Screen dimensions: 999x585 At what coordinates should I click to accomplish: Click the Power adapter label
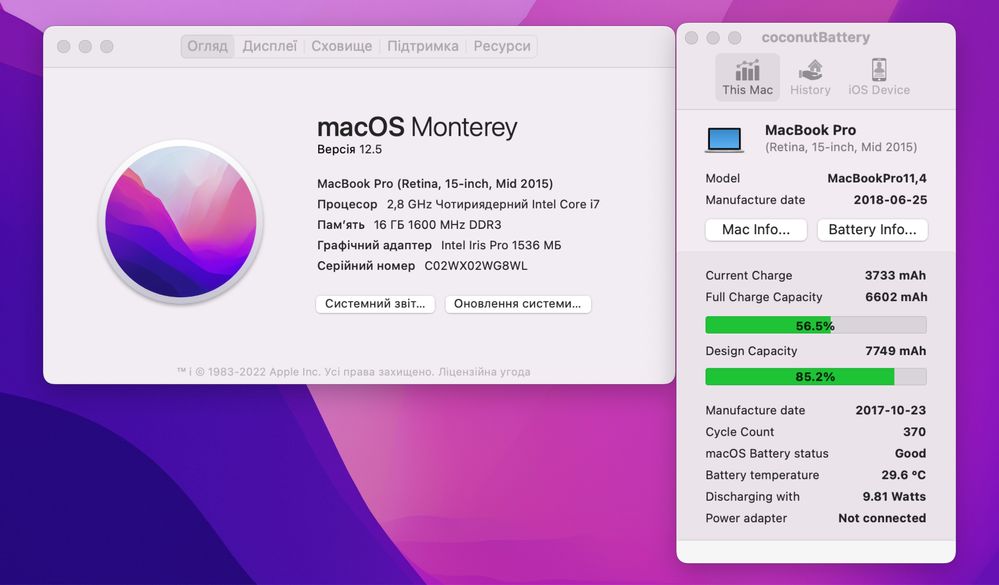tap(746, 519)
